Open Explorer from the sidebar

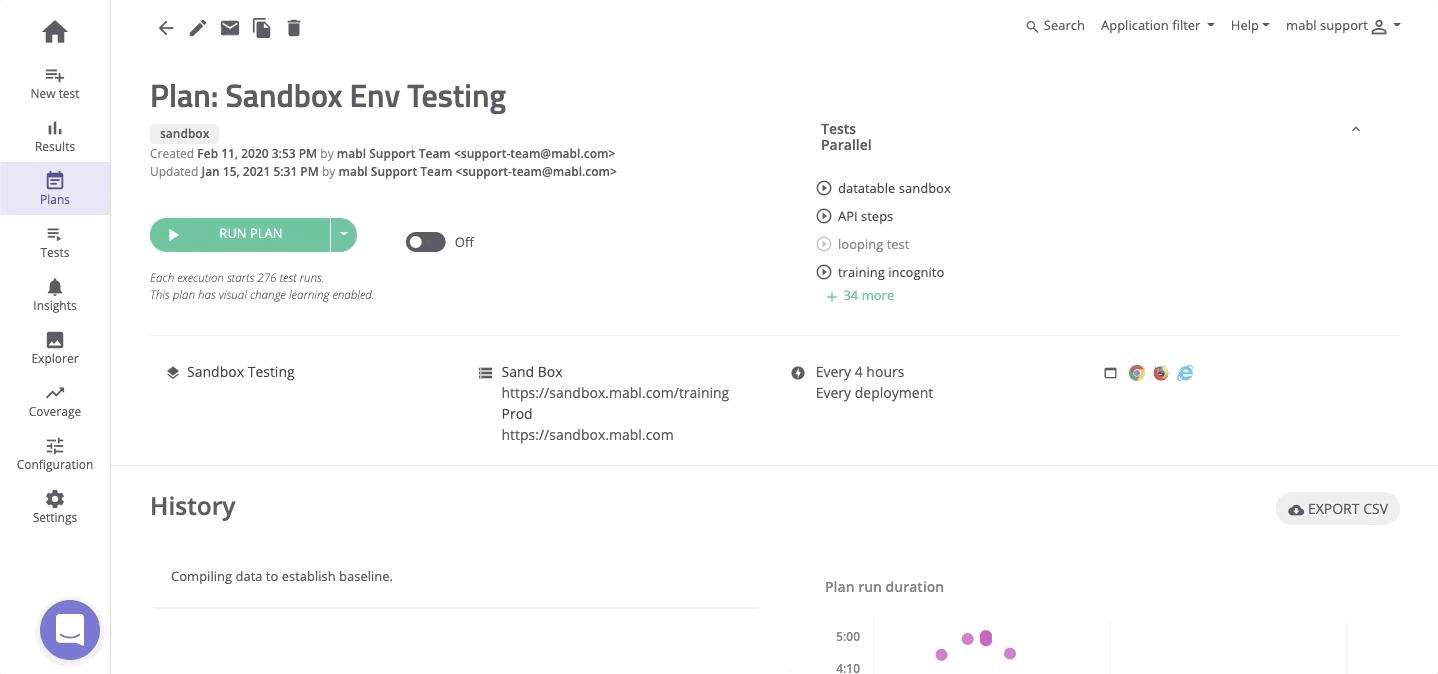click(x=55, y=348)
